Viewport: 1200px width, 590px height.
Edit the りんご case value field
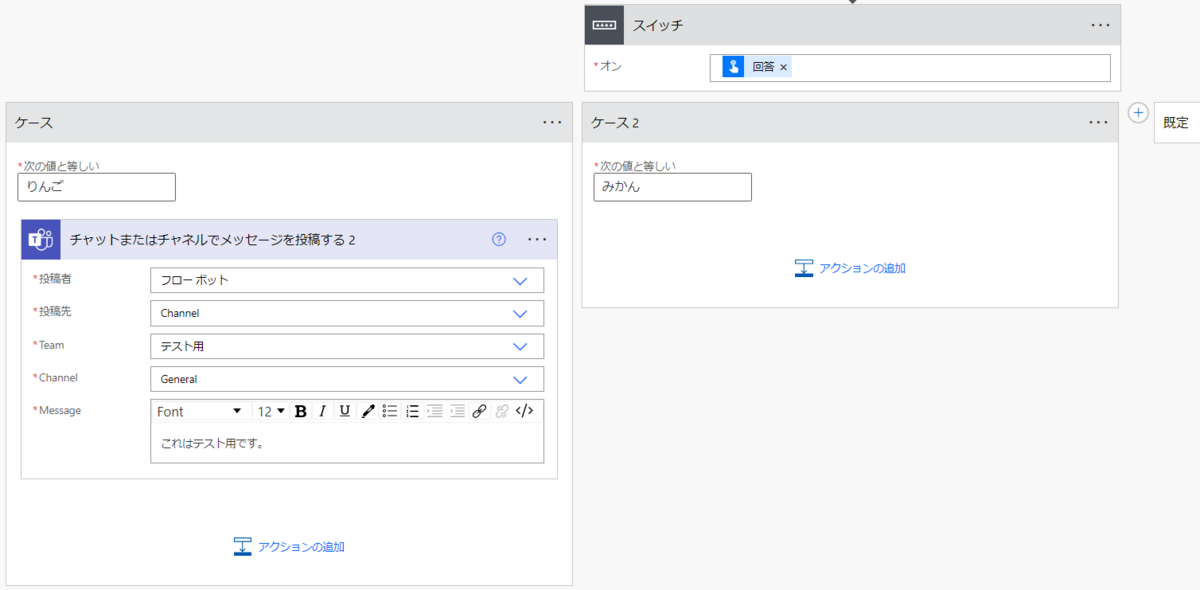point(96,187)
